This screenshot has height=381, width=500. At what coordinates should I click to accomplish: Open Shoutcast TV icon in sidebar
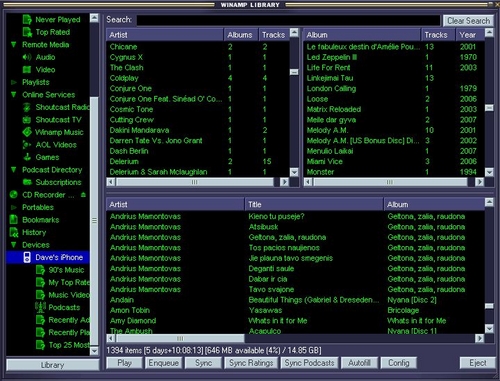point(27,120)
